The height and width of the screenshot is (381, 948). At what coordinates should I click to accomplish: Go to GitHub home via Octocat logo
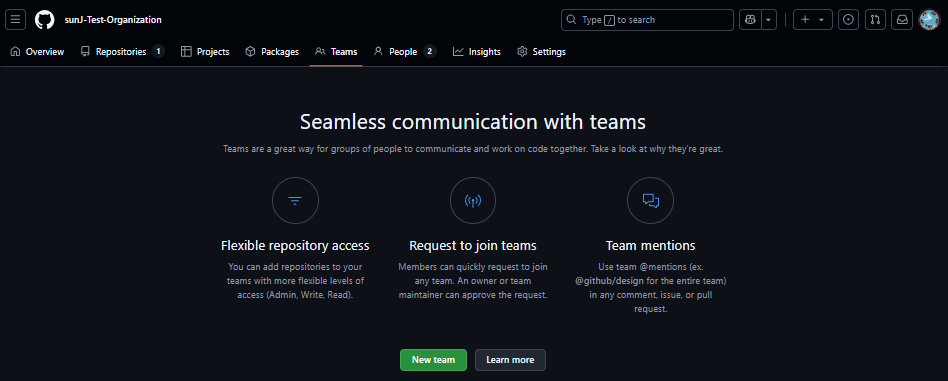[x=44, y=19]
